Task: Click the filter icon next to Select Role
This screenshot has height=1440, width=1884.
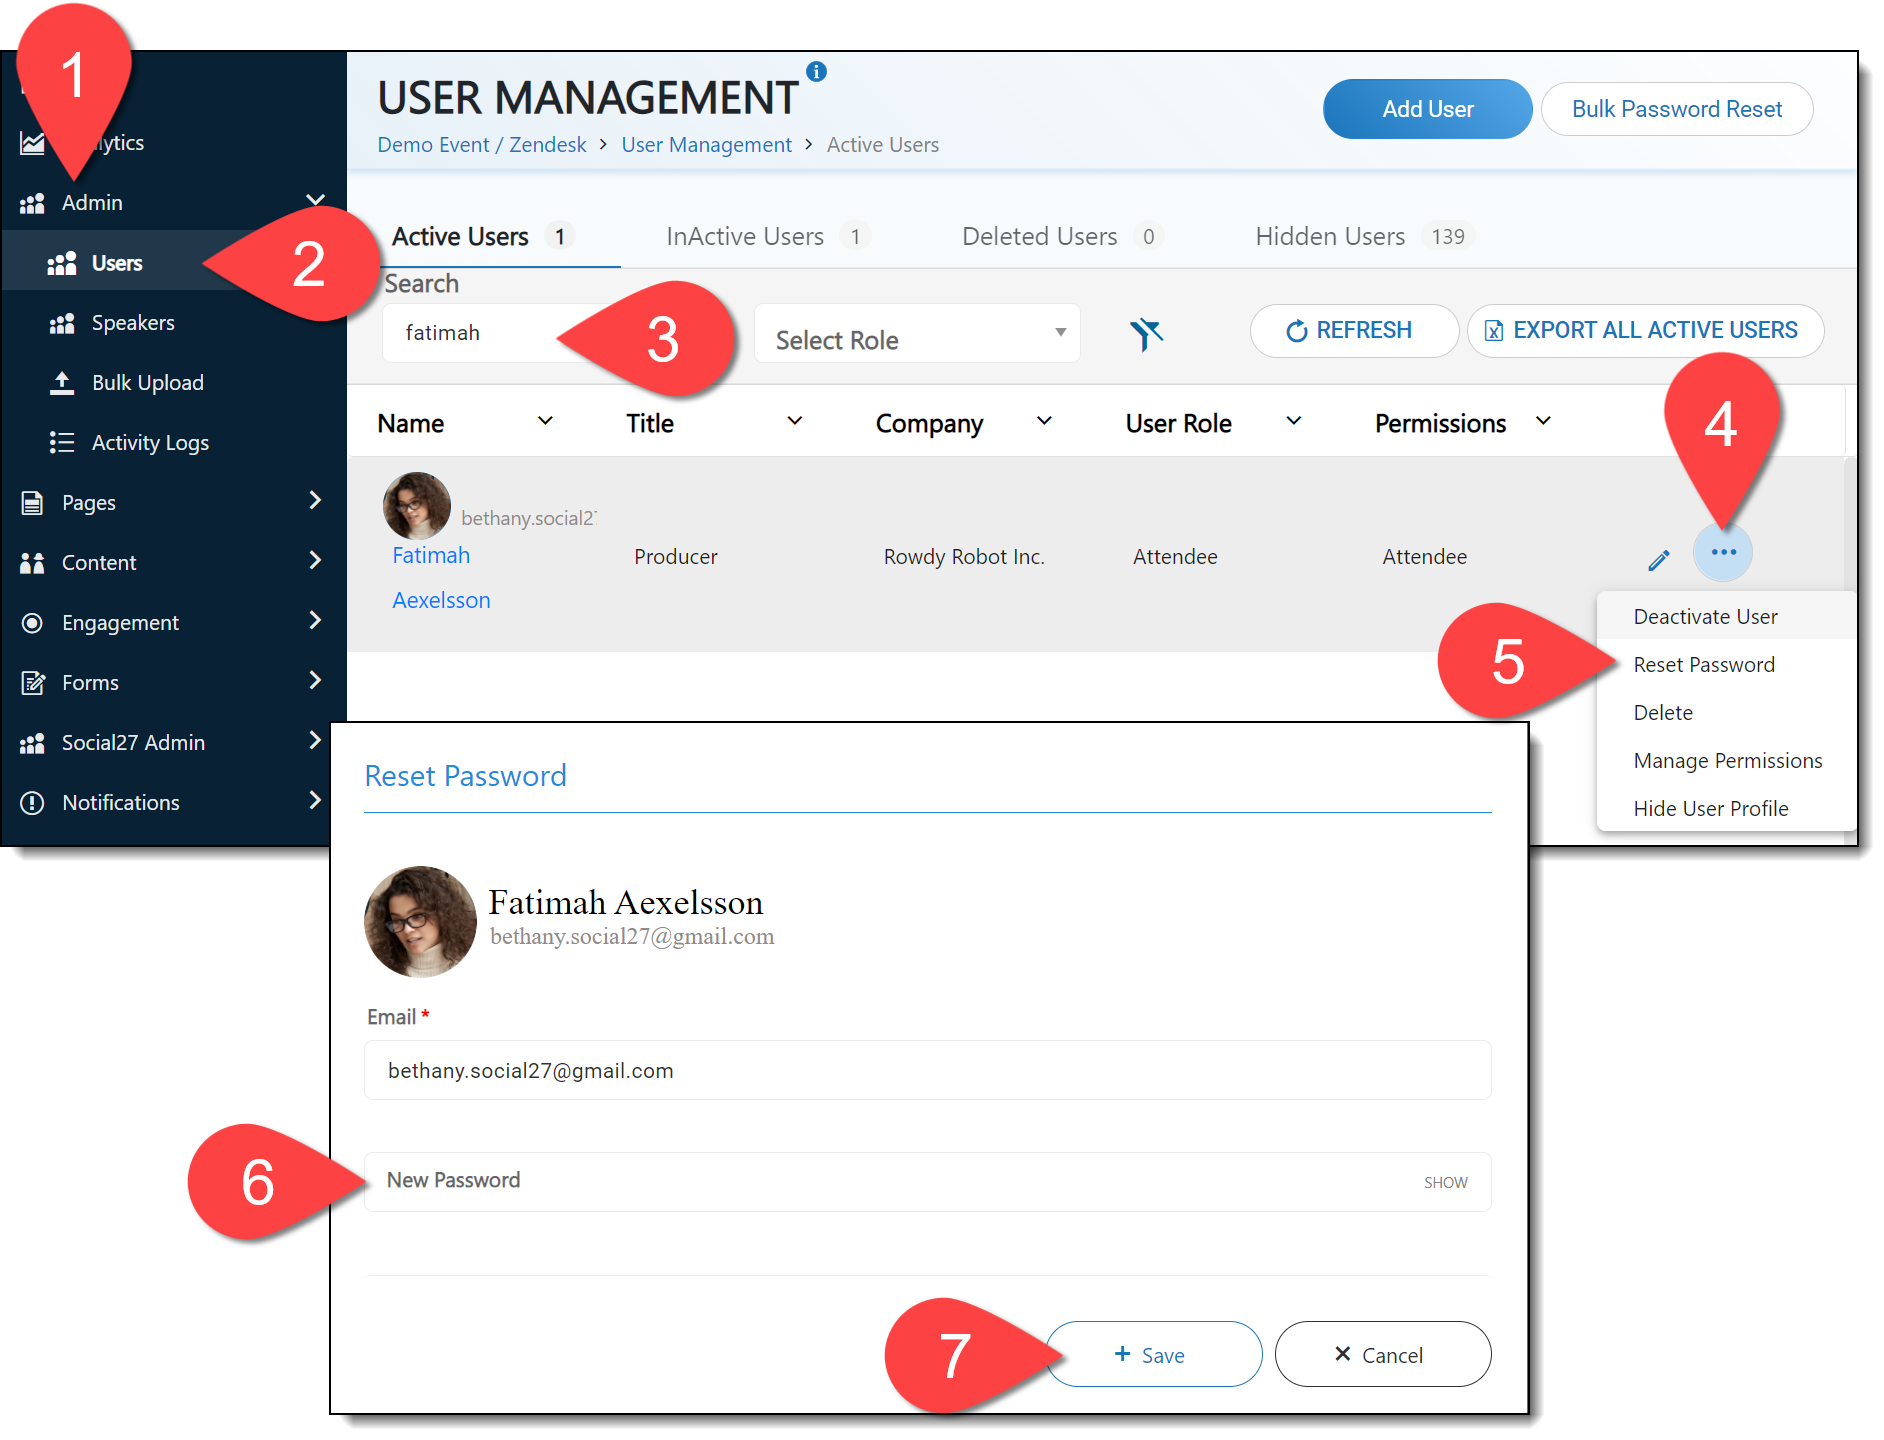Action: coord(1148,334)
